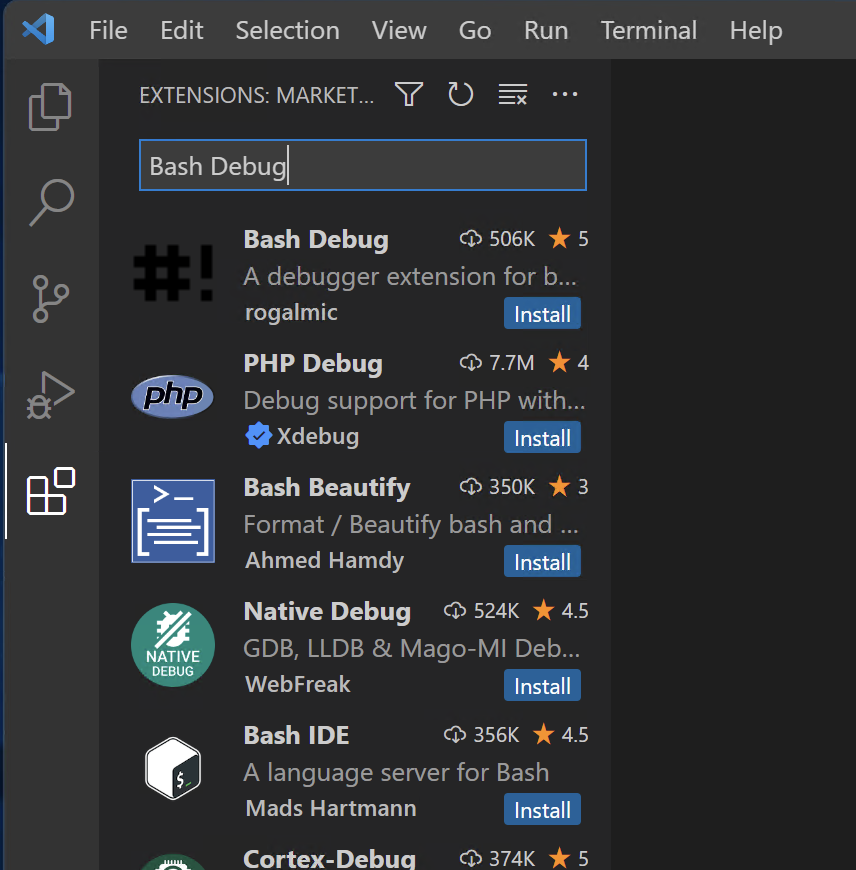Clear the extensions search results

coord(512,94)
